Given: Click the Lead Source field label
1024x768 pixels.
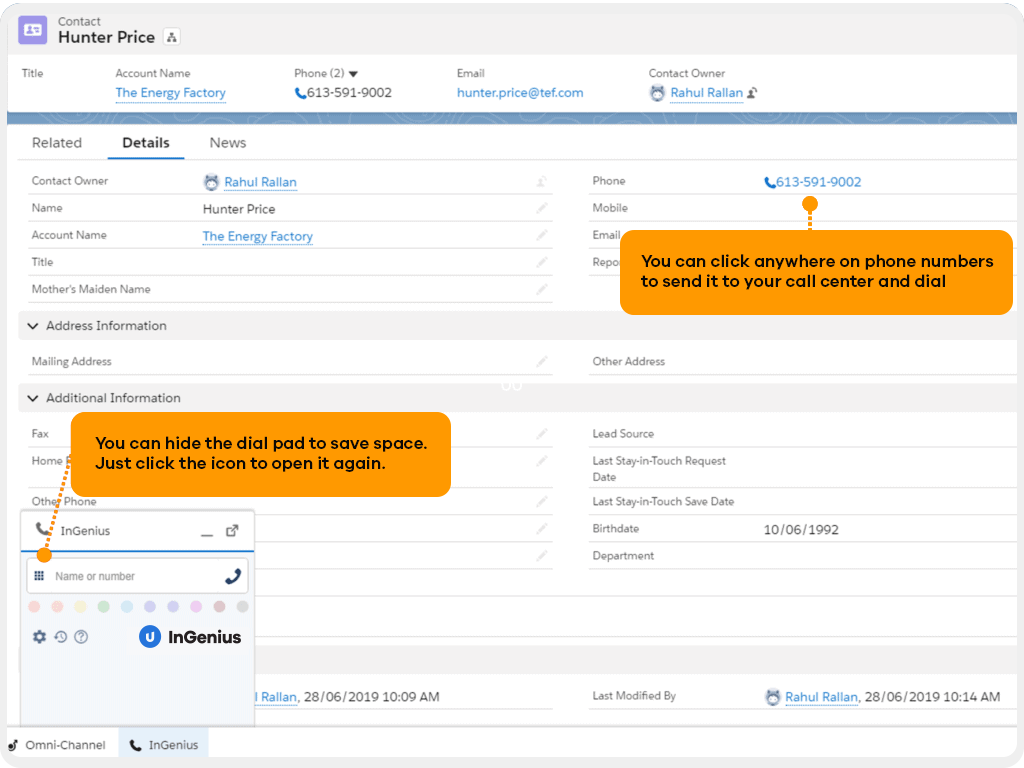Looking at the screenshot, I should tap(623, 434).
